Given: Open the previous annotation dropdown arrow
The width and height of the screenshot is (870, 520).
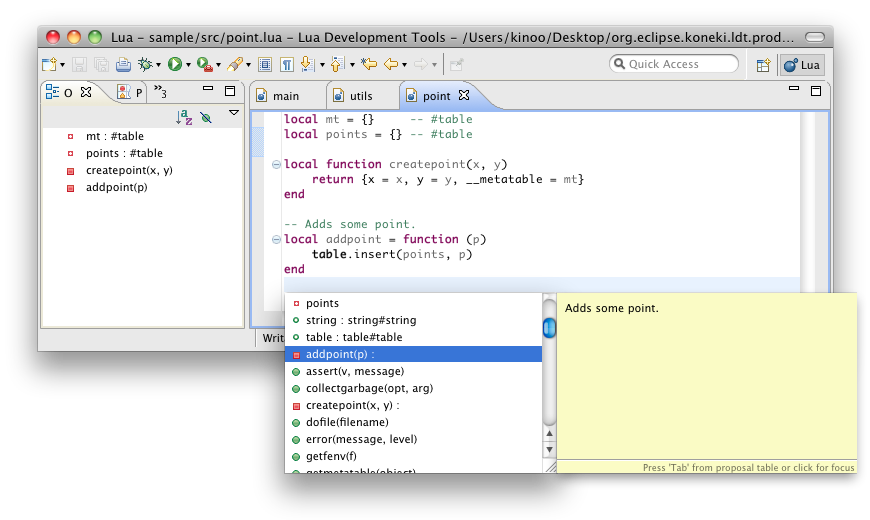Looking at the screenshot, I should tap(352, 65).
